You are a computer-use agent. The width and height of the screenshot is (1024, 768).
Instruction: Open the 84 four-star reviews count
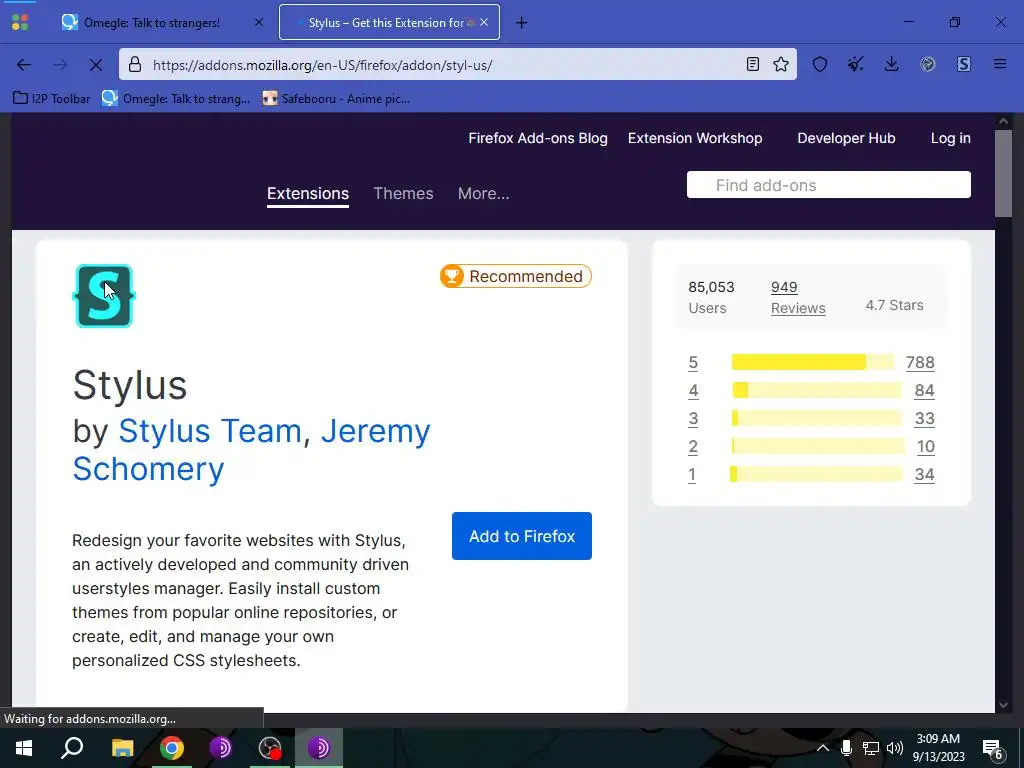[924, 391]
